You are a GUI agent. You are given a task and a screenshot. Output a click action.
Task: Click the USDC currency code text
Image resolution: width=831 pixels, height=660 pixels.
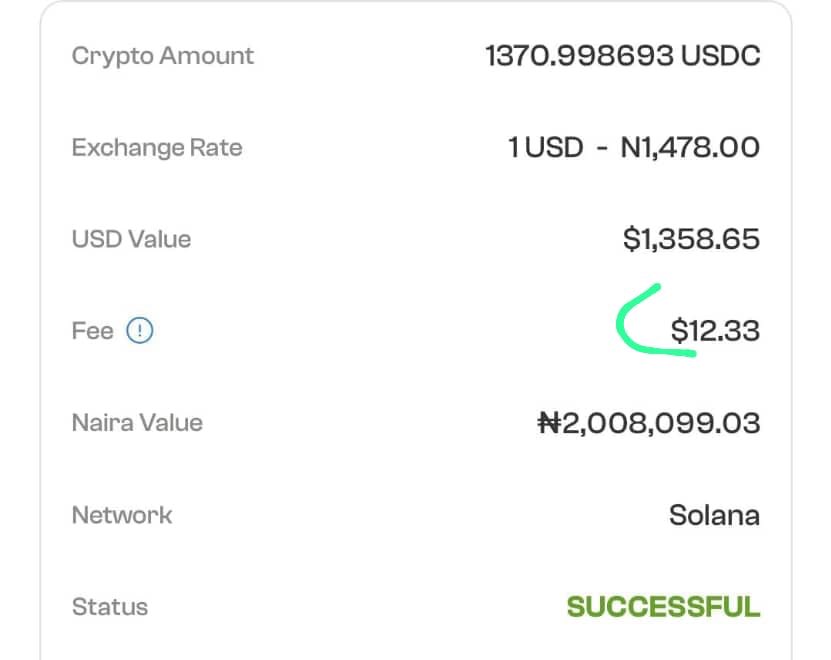click(720, 56)
